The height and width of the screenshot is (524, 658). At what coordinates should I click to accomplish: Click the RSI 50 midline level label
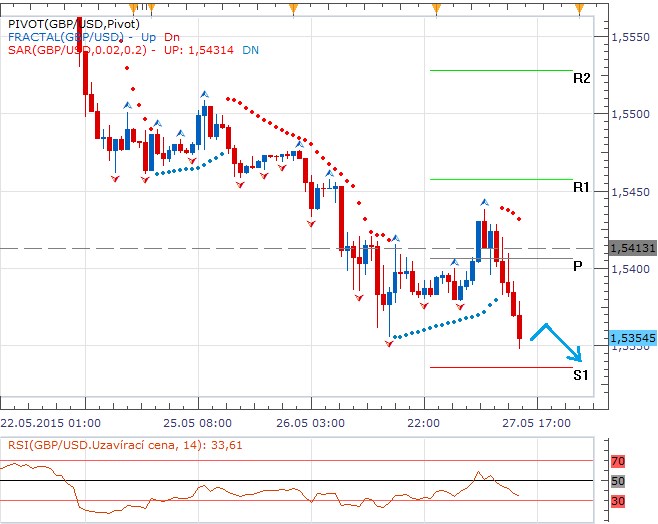coord(617,482)
